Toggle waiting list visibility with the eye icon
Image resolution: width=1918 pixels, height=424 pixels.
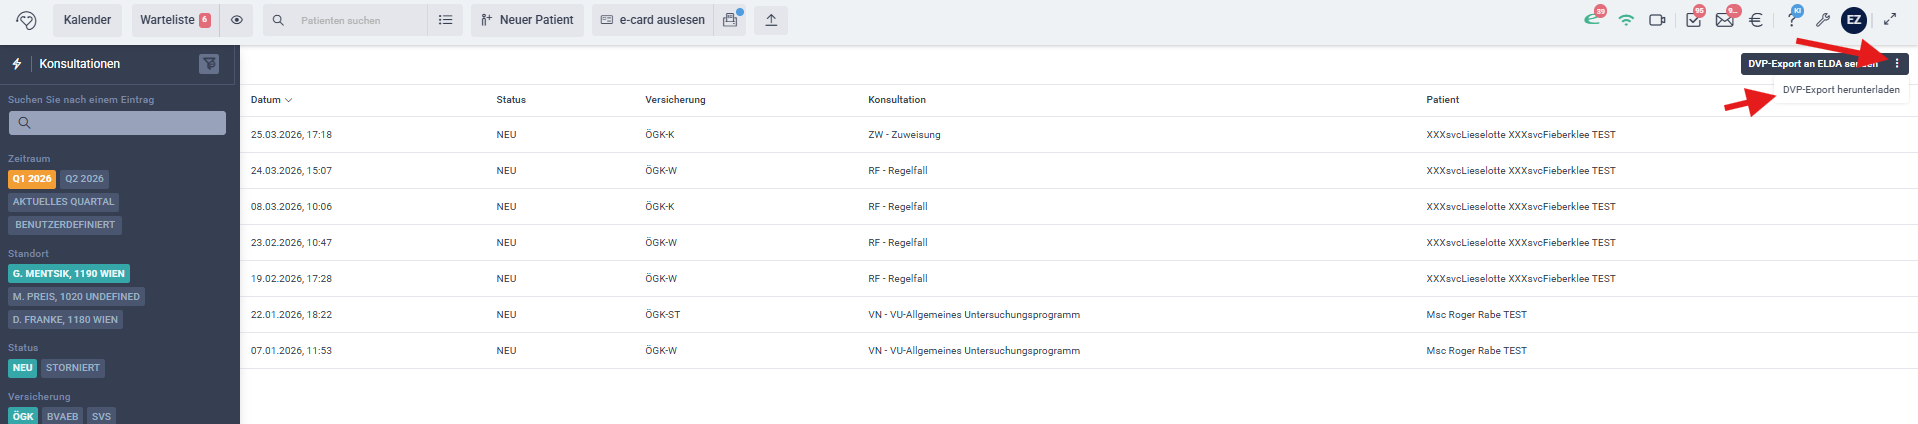click(236, 20)
